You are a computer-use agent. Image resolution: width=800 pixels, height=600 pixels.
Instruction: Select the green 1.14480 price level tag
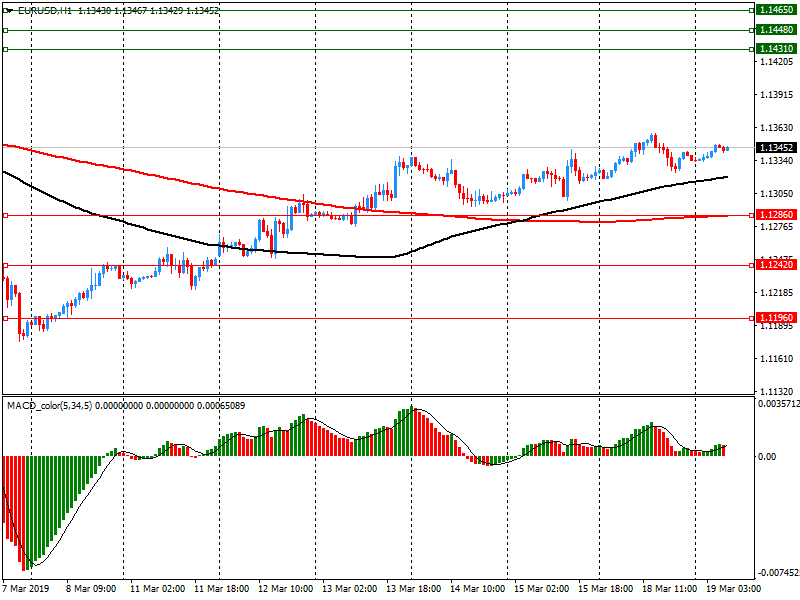point(775,30)
